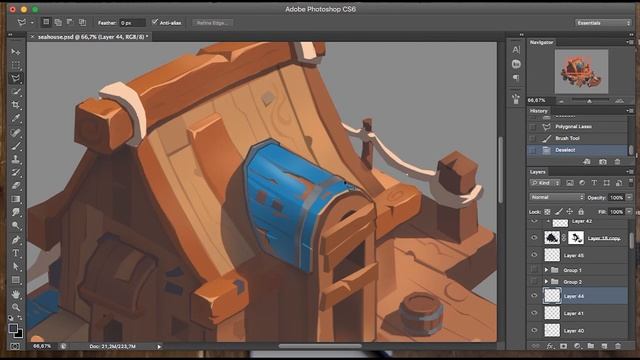Open the Fill slider dropdown arrow
The width and height of the screenshot is (640, 360).
[629, 212]
